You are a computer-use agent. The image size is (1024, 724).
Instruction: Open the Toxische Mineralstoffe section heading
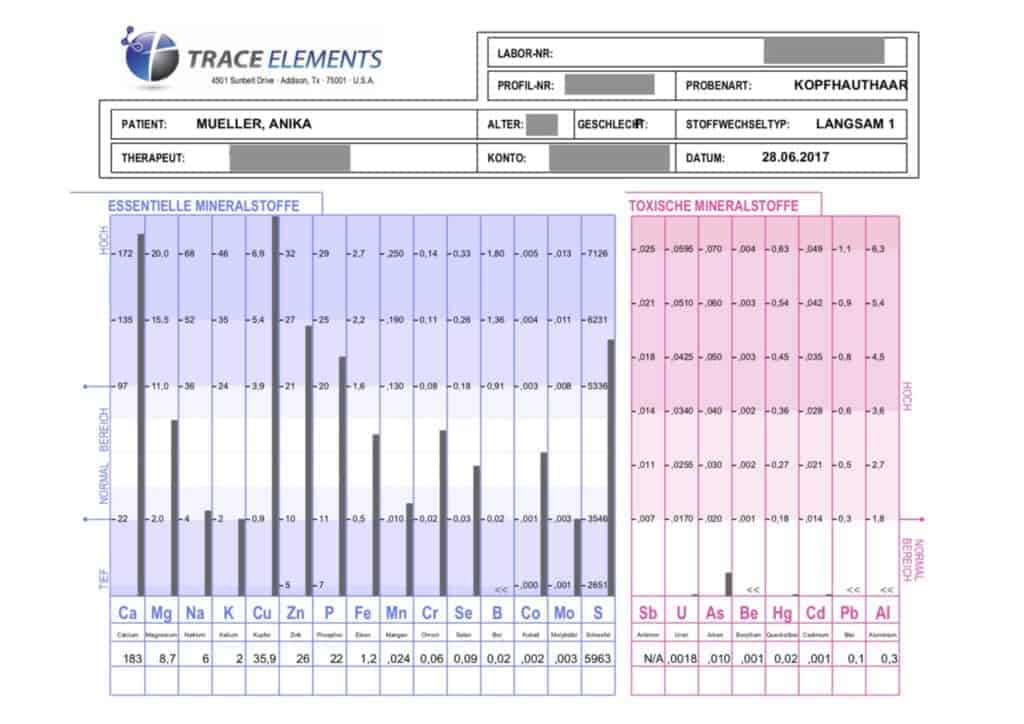(x=713, y=206)
